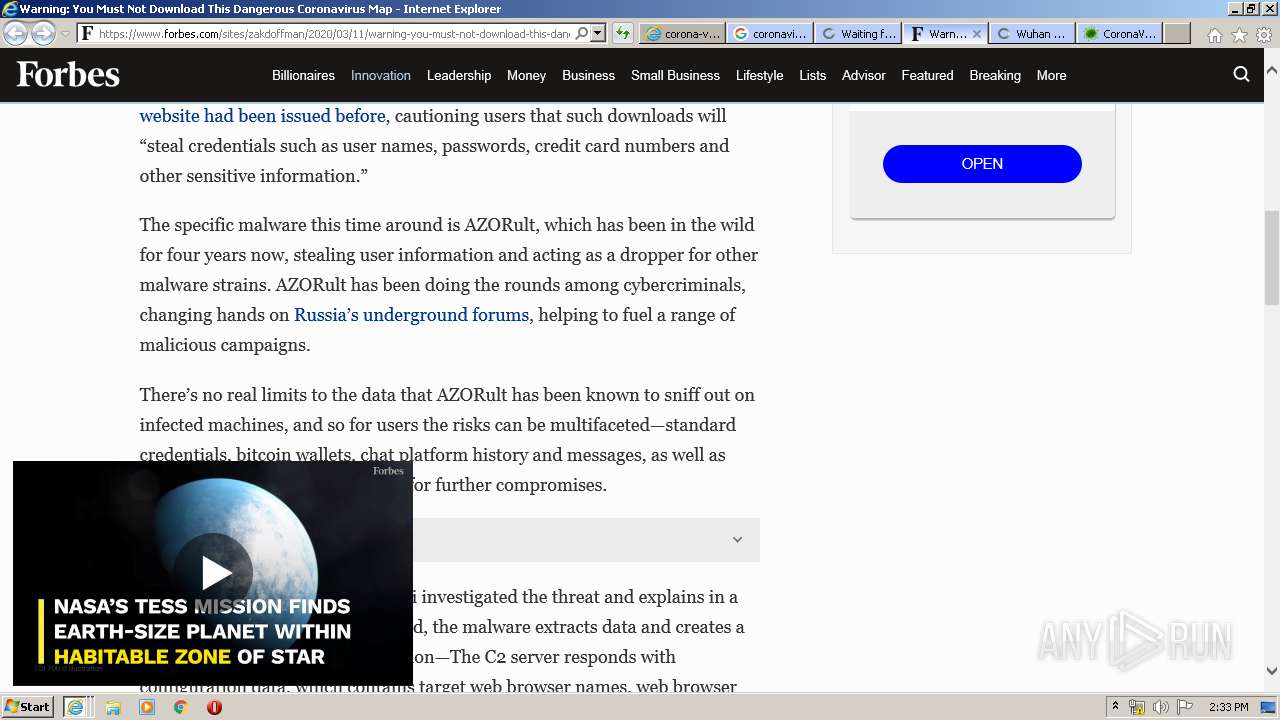This screenshot has height=720, width=1280.
Task: Click the Forbes search magnifier icon
Action: tap(1242, 74)
